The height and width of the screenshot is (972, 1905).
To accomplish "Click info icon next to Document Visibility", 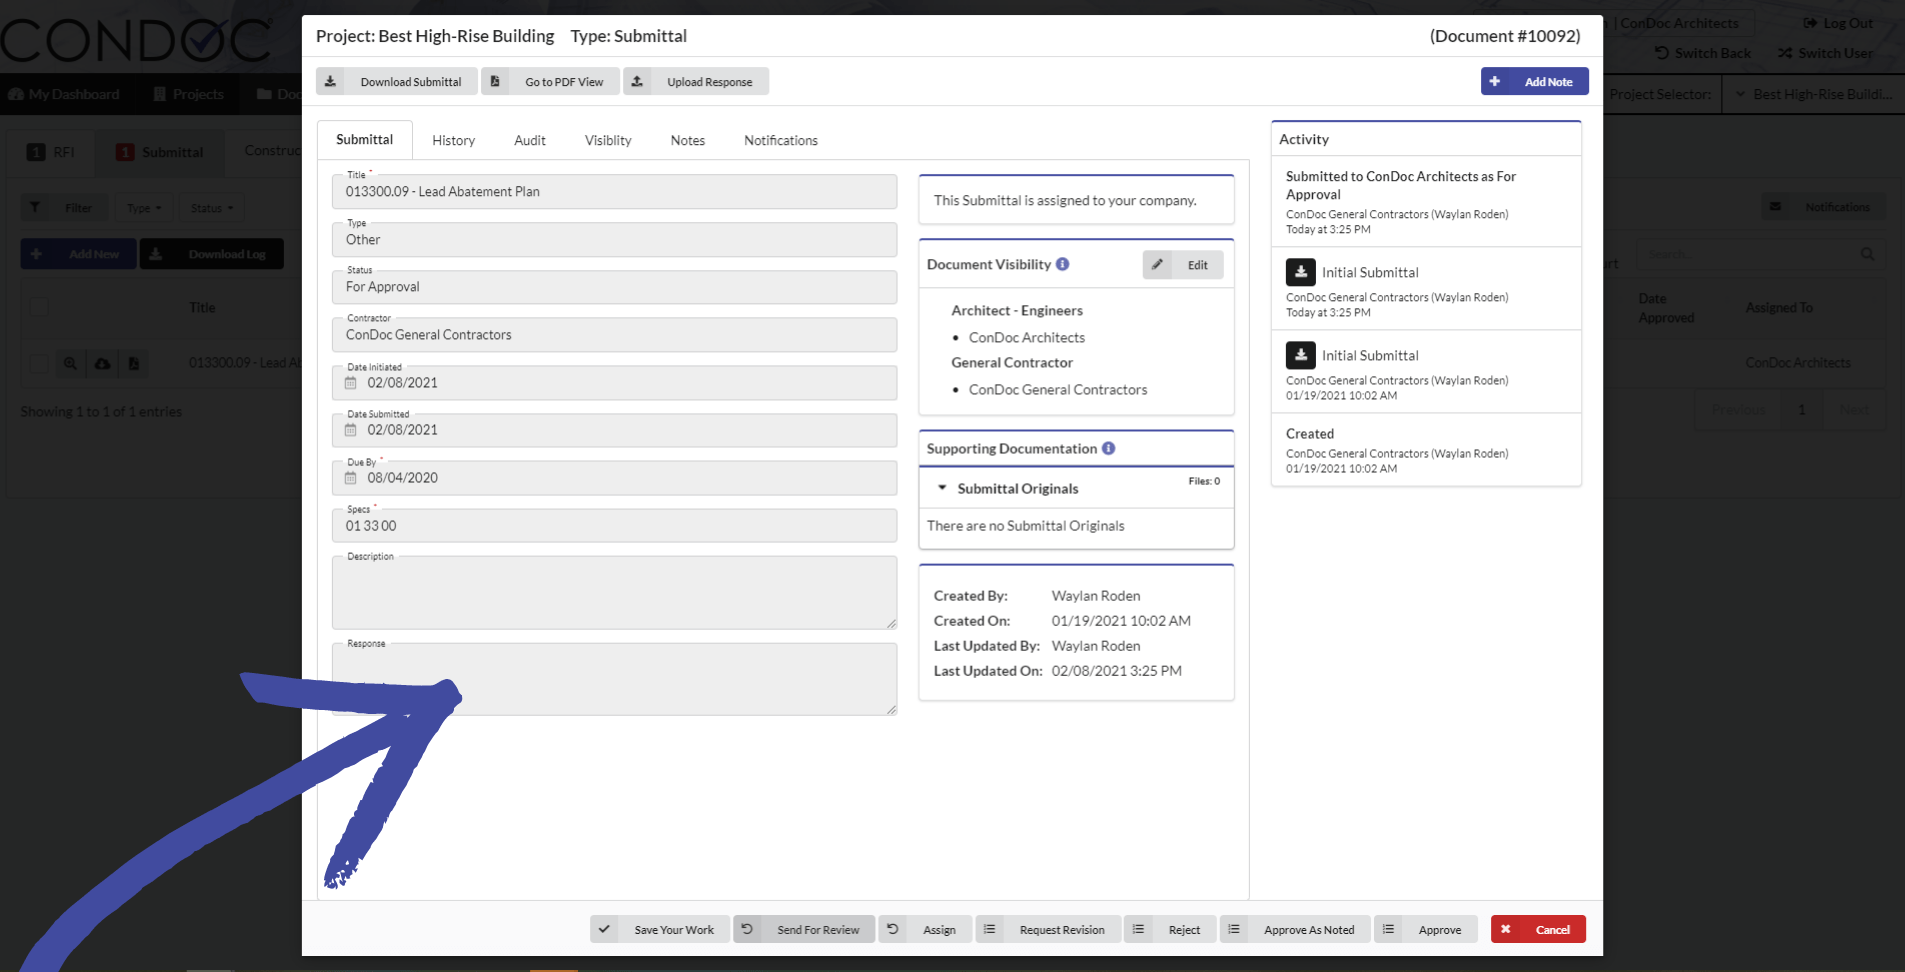I will click(1063, 264).
